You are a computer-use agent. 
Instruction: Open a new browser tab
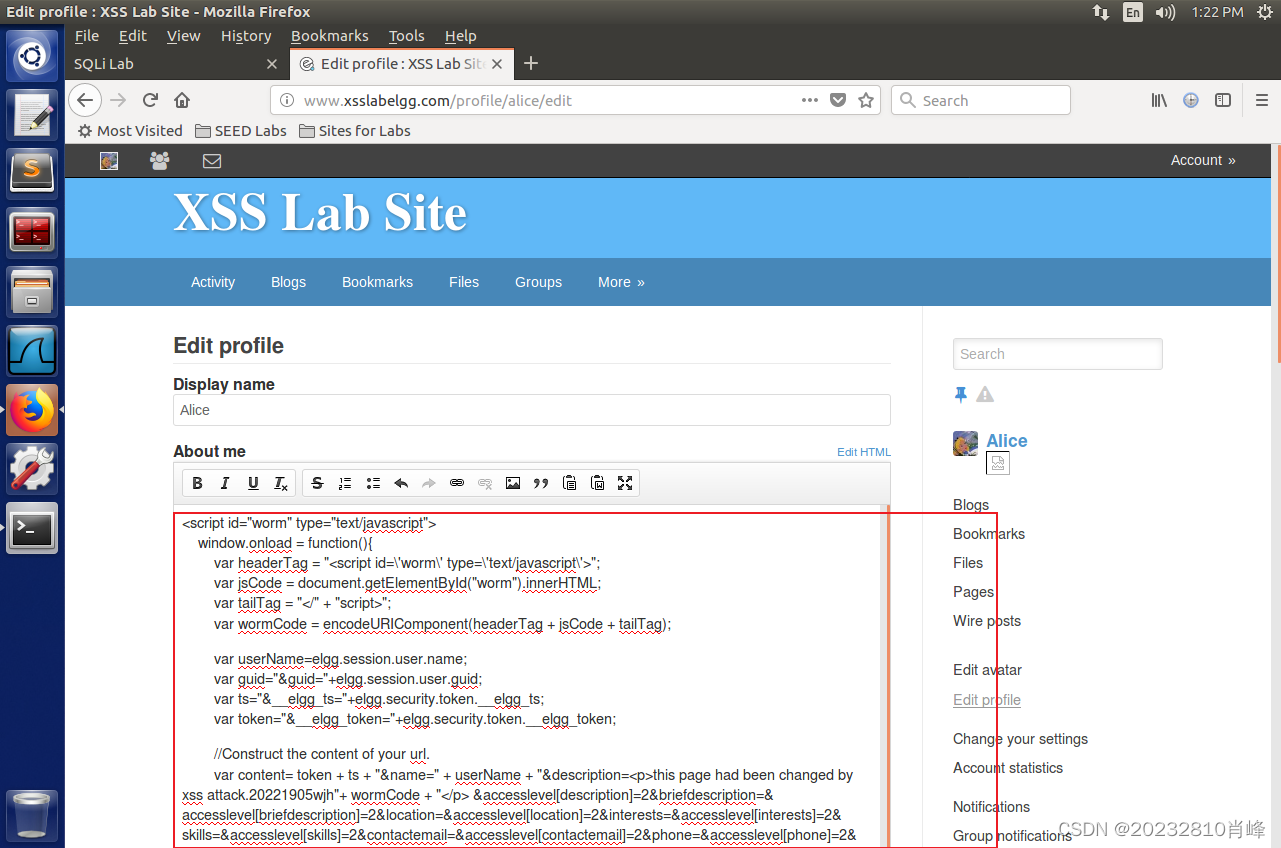pyautogui.click(x=531, y=63)
